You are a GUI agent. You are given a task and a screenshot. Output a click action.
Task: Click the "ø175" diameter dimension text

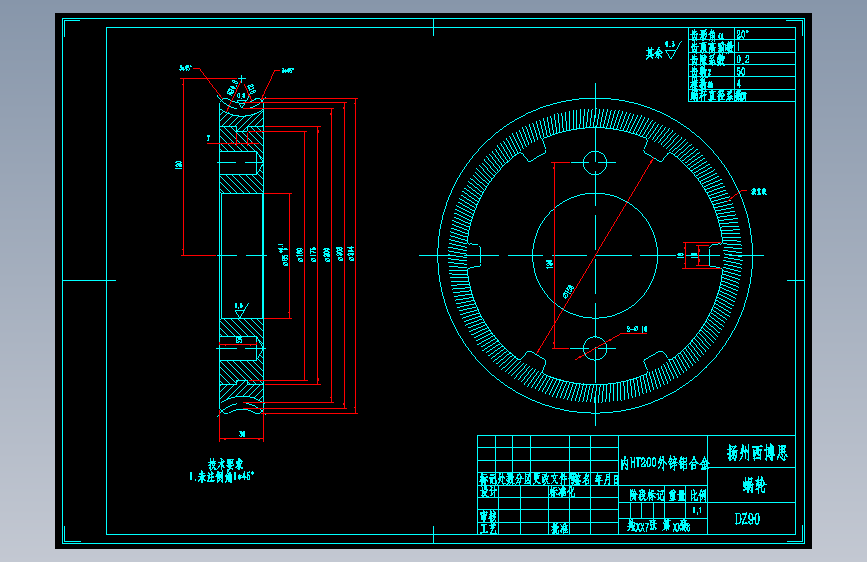[313, 254]
